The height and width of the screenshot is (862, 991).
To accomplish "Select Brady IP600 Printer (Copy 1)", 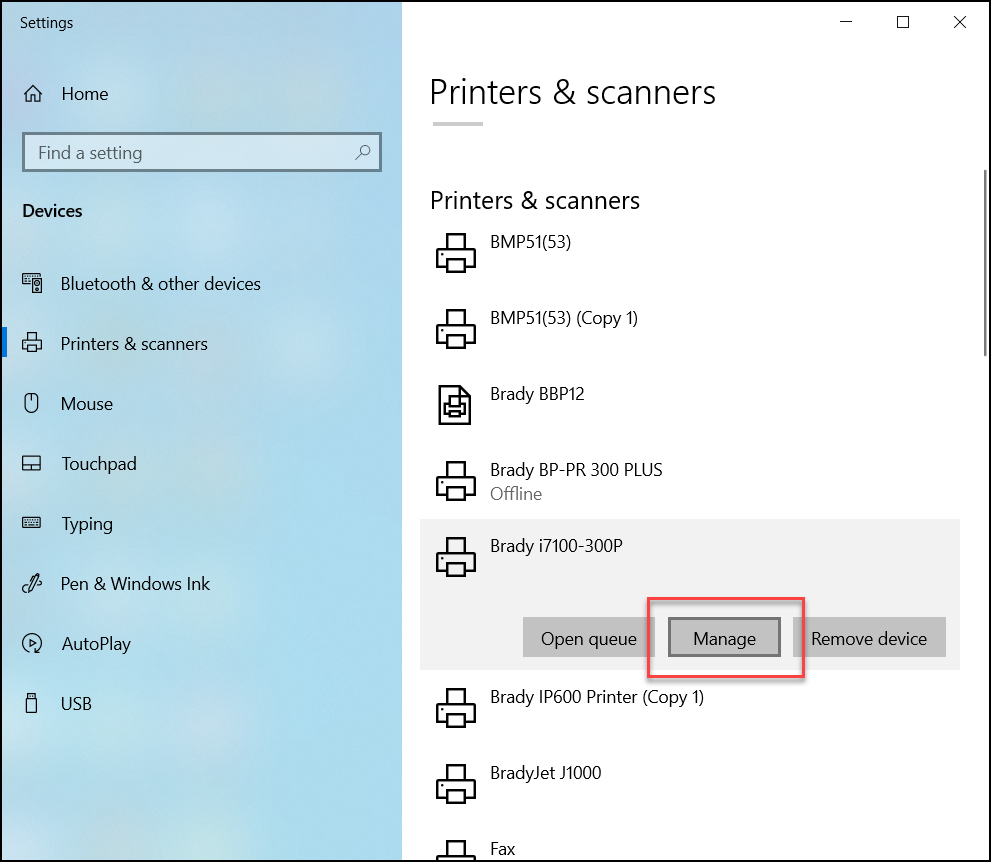I will coord(690,708).
